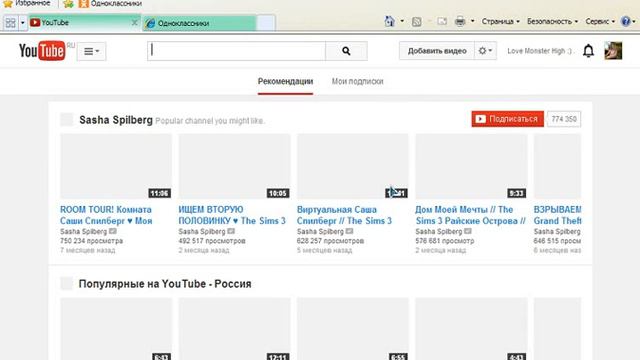The image size is (640, 360).
Task: Click the Print icon
Action: click(460, 21)
